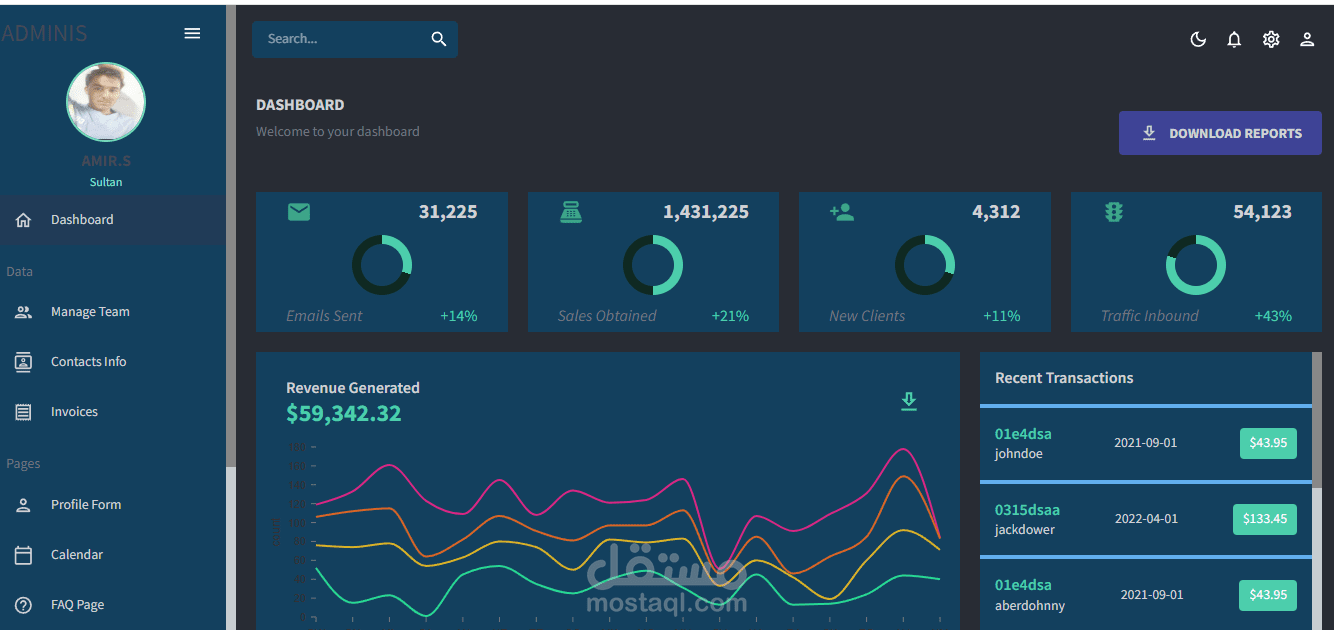Open the Dashboard menu item

click(x=113, y=220)
